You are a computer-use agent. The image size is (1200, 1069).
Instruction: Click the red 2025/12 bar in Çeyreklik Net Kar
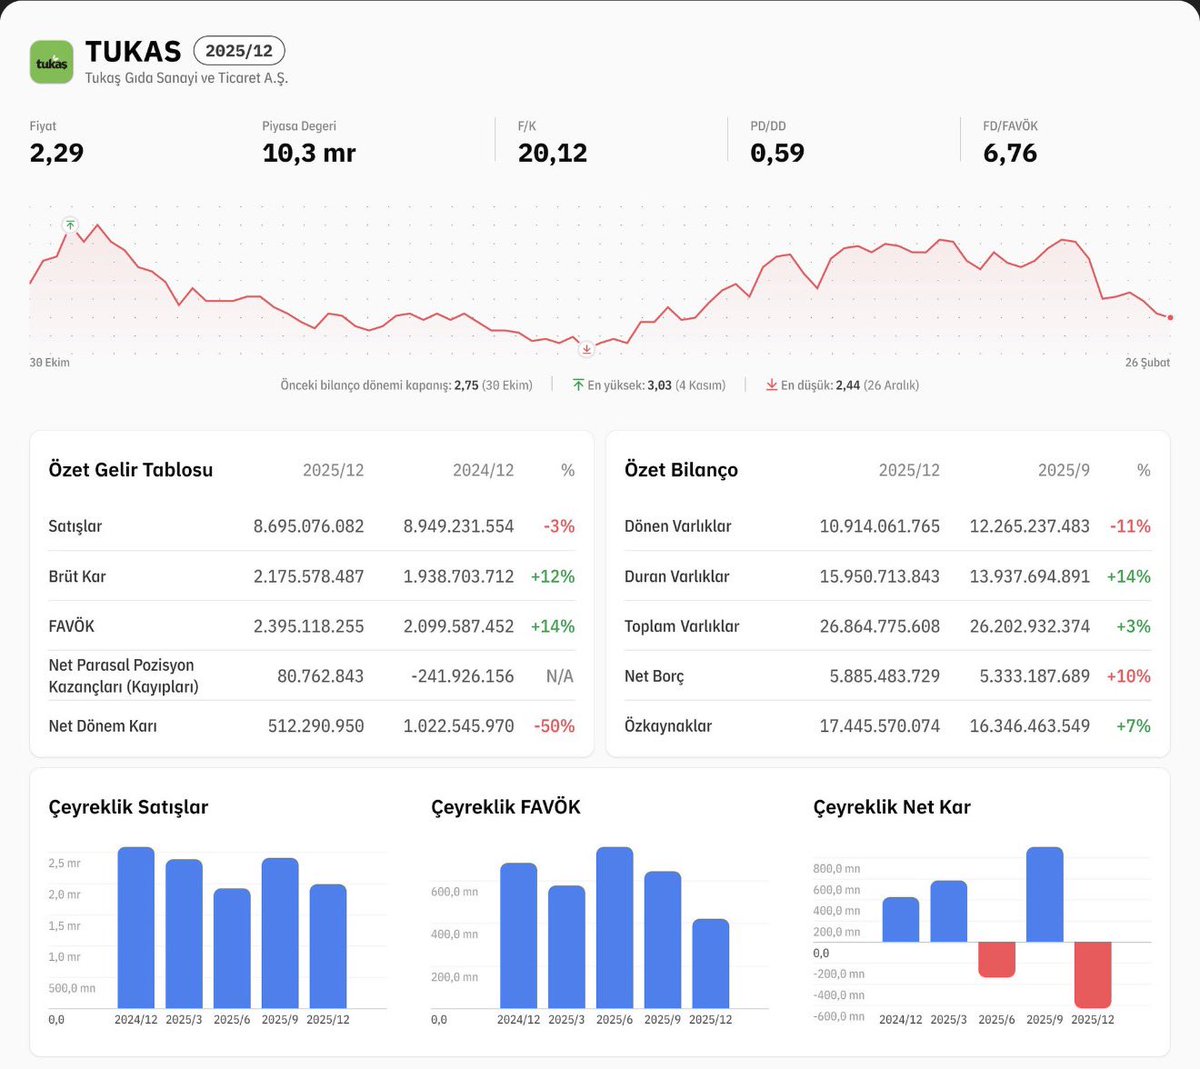[1093, 975]
